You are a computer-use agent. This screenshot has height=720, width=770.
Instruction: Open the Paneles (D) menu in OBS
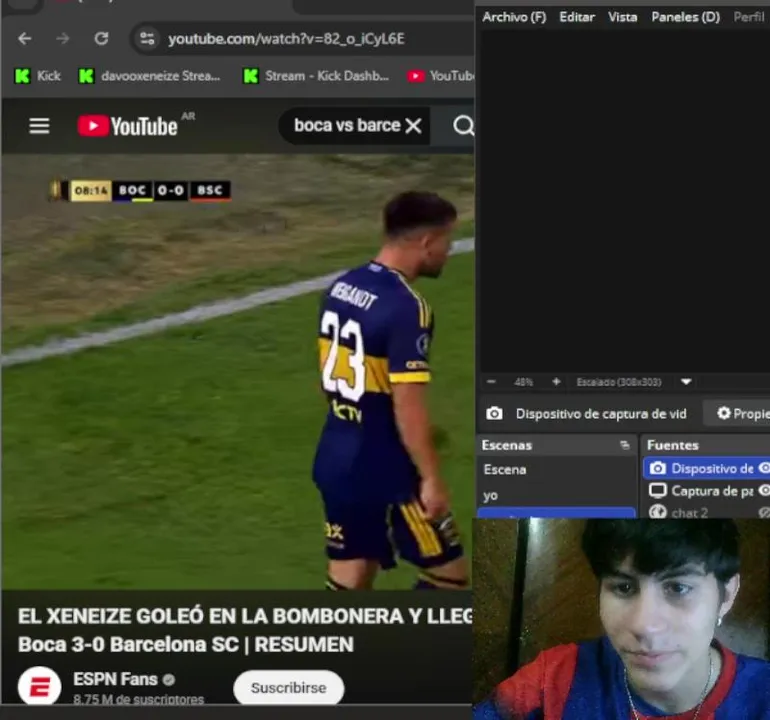pyautogui.click(x=686, y=17)
